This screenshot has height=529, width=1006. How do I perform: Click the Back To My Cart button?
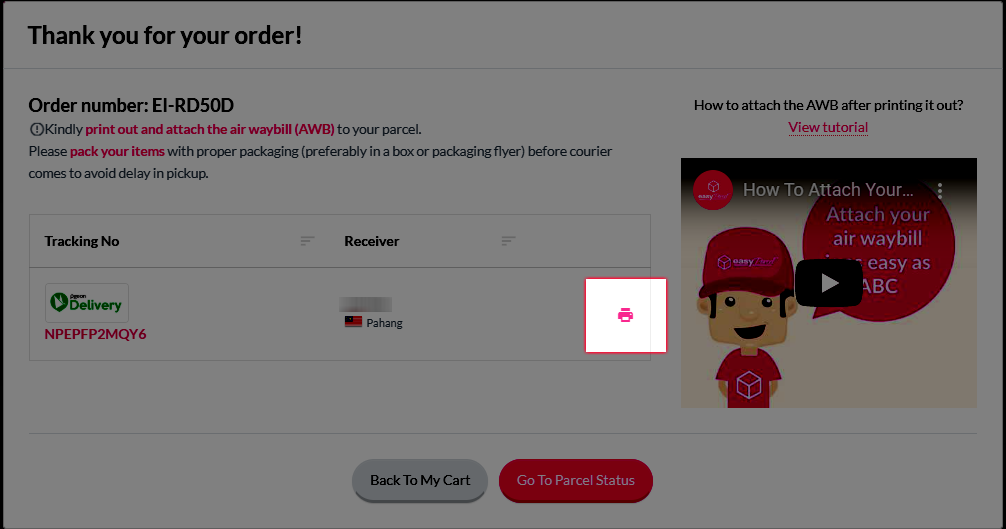(420, 480)
